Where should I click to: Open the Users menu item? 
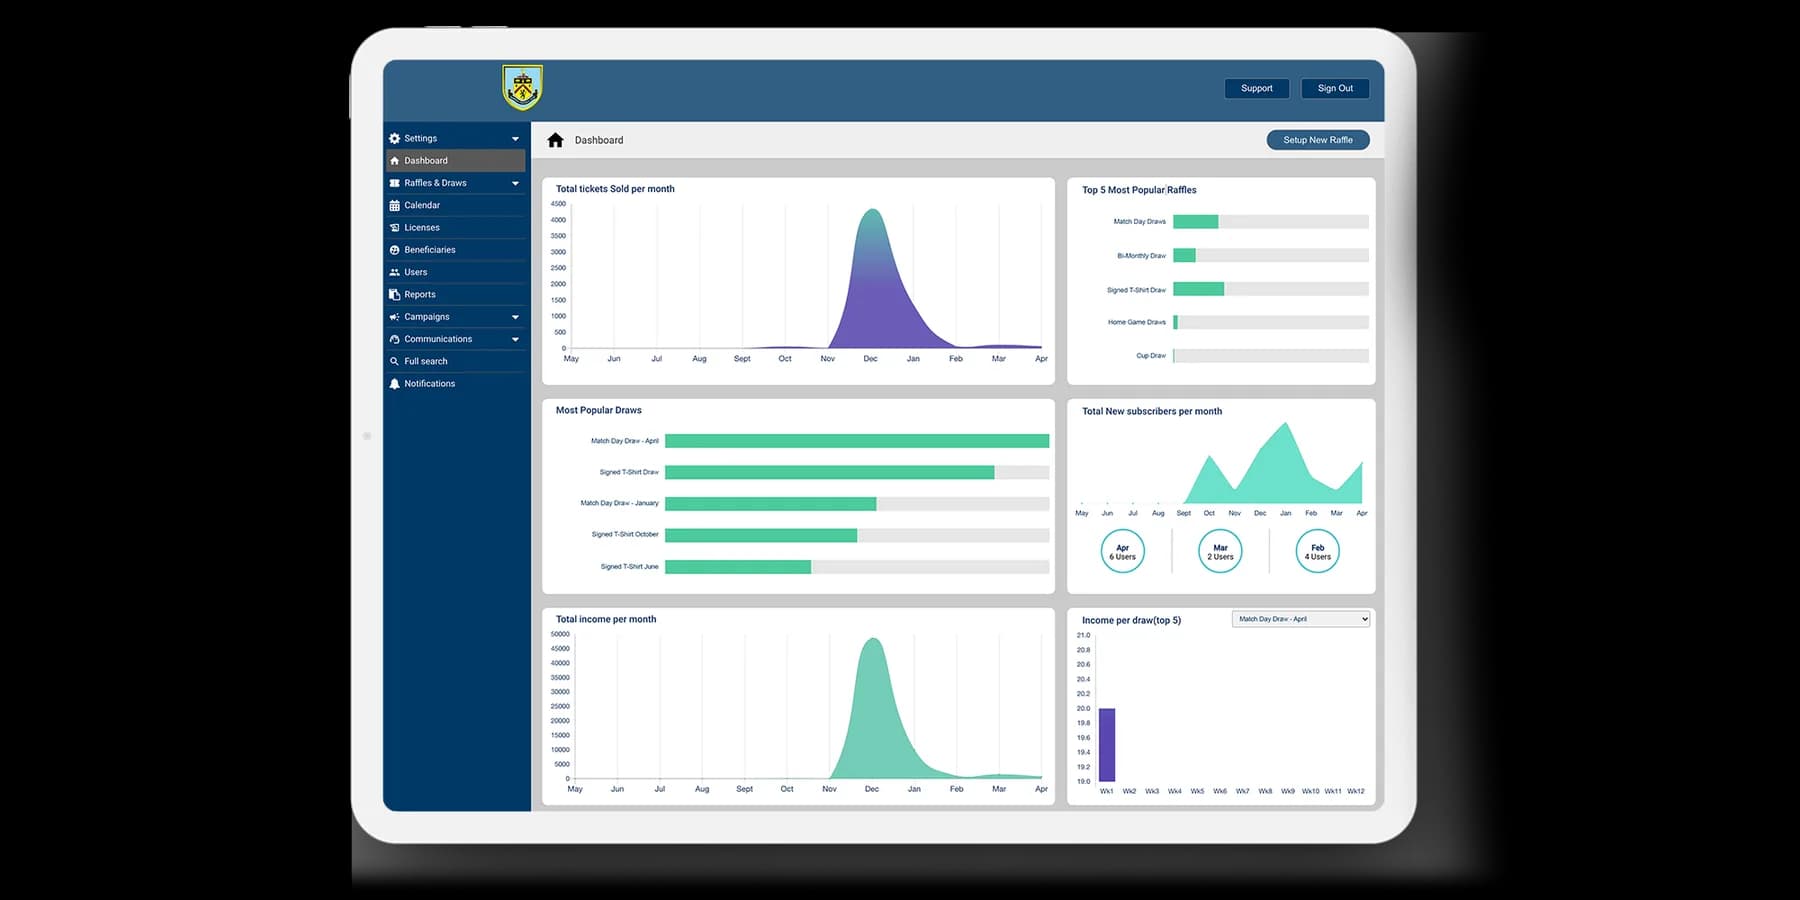coord(455,272)
